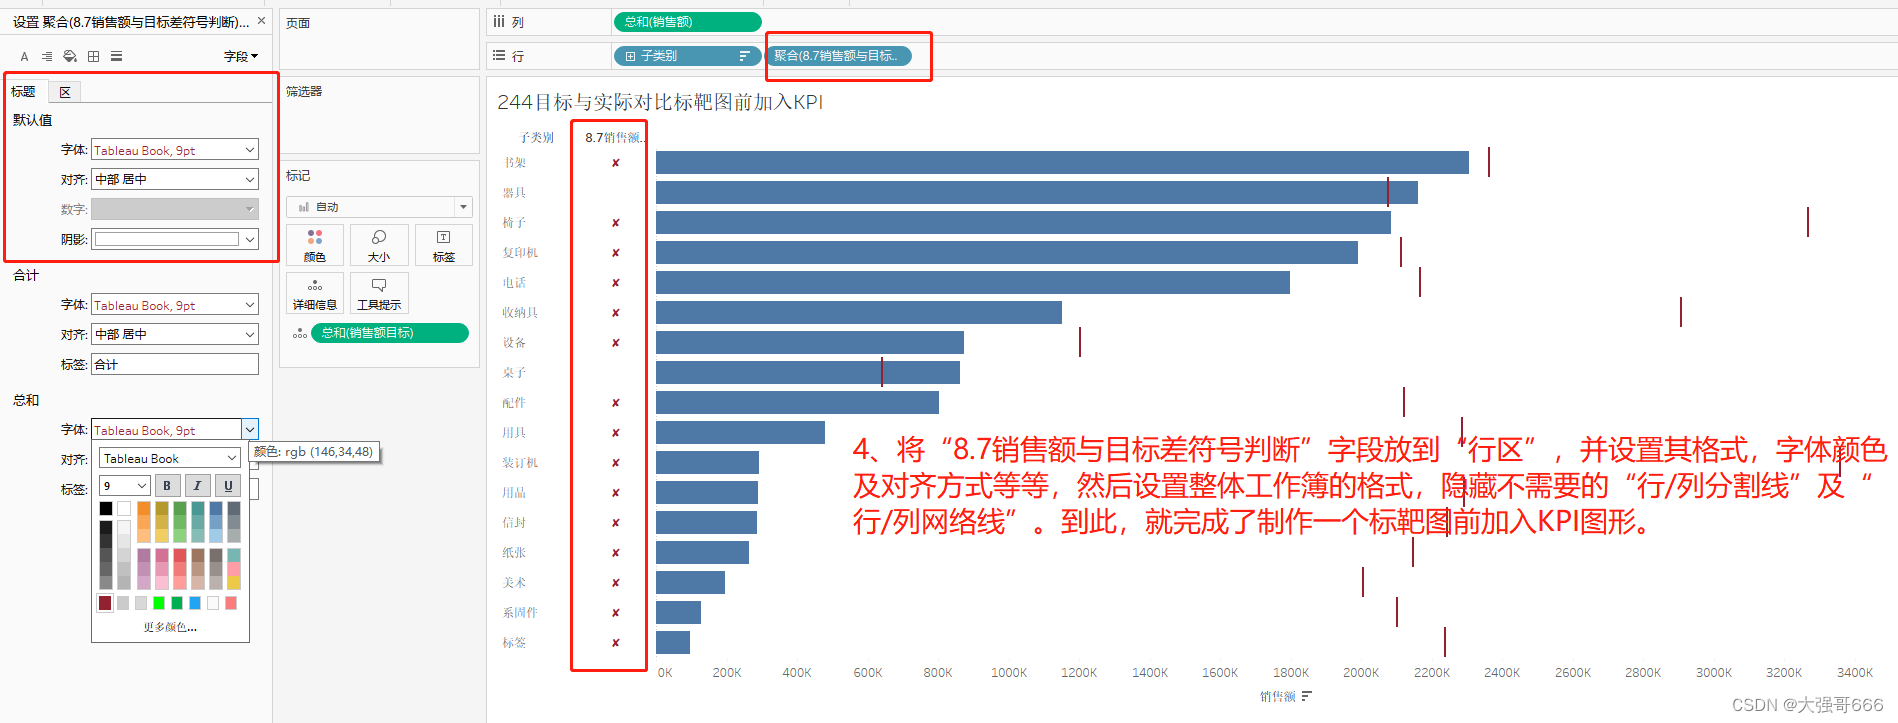Pick the white color swatch

pos(124,508)
